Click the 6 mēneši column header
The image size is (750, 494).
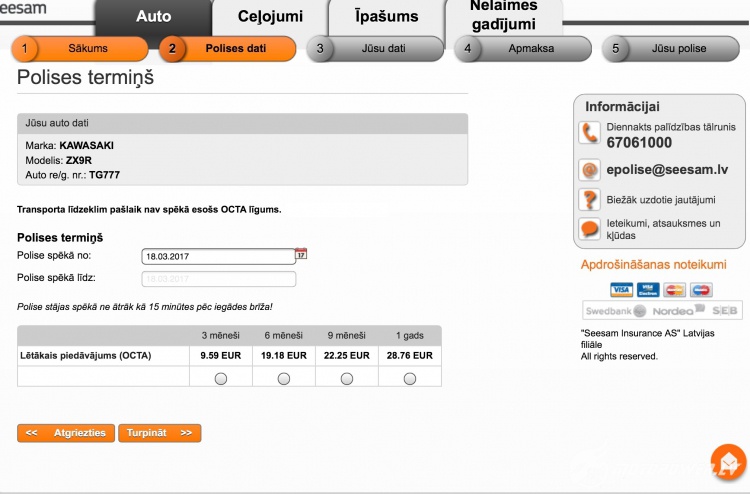(284, 336)
